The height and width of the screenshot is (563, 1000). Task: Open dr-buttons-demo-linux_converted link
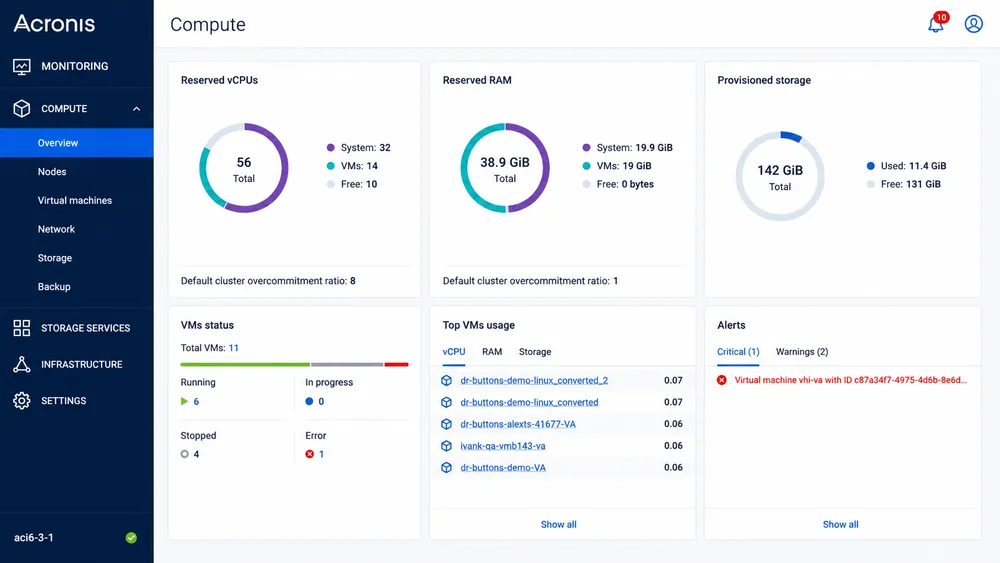(x=529, y=402)
